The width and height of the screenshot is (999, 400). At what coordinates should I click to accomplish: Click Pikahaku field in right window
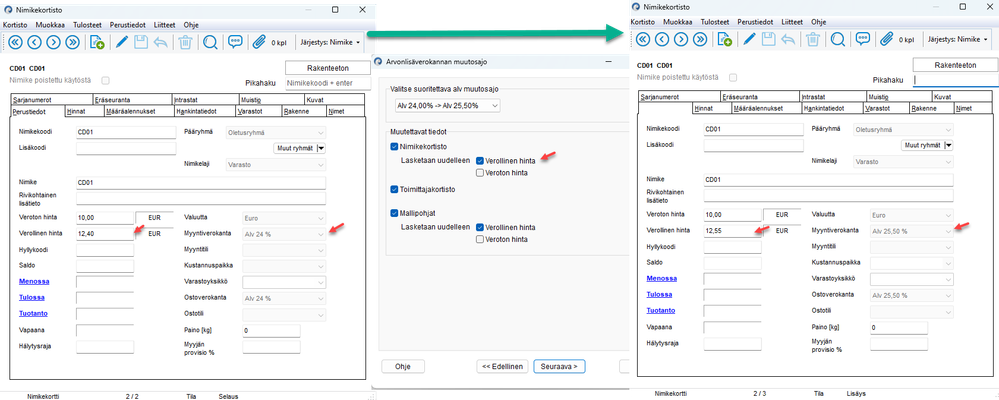click(x=955, y=80)
